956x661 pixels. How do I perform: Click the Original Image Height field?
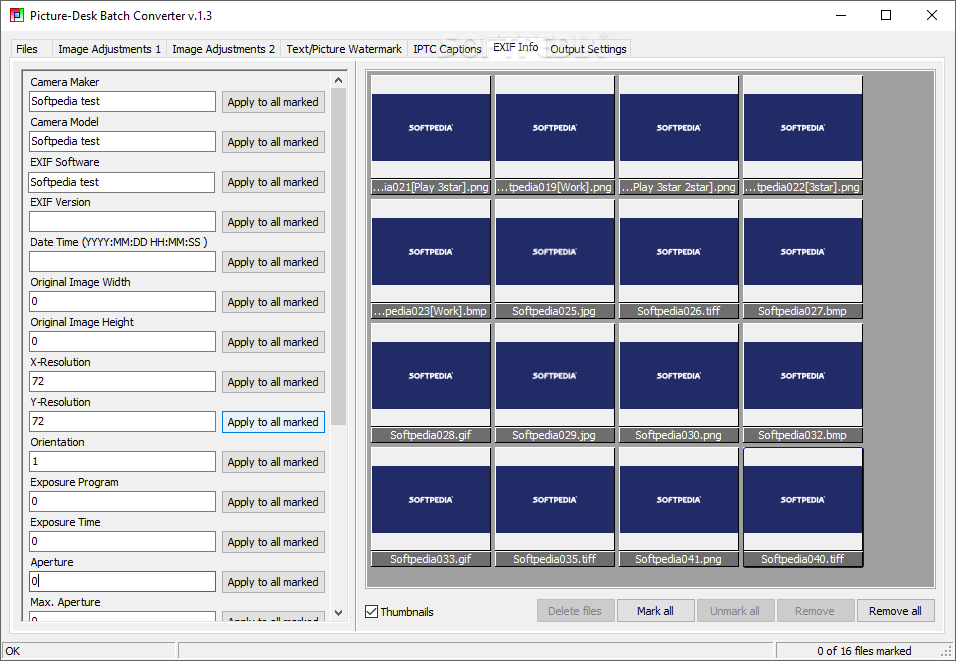[122, 341]
